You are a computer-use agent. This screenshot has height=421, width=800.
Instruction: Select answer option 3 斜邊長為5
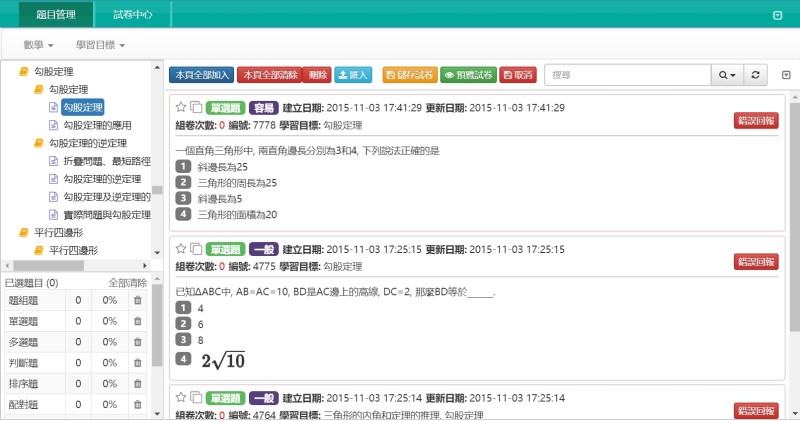pos(182,198)
